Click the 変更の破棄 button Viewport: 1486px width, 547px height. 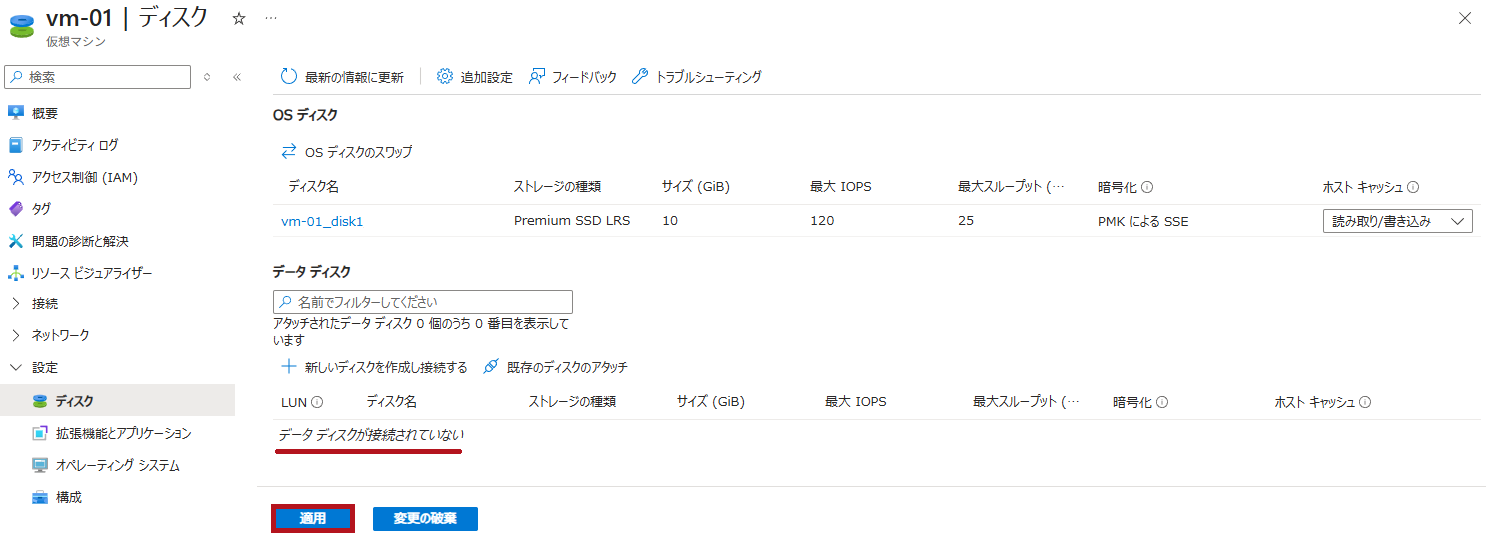point(425,519)
